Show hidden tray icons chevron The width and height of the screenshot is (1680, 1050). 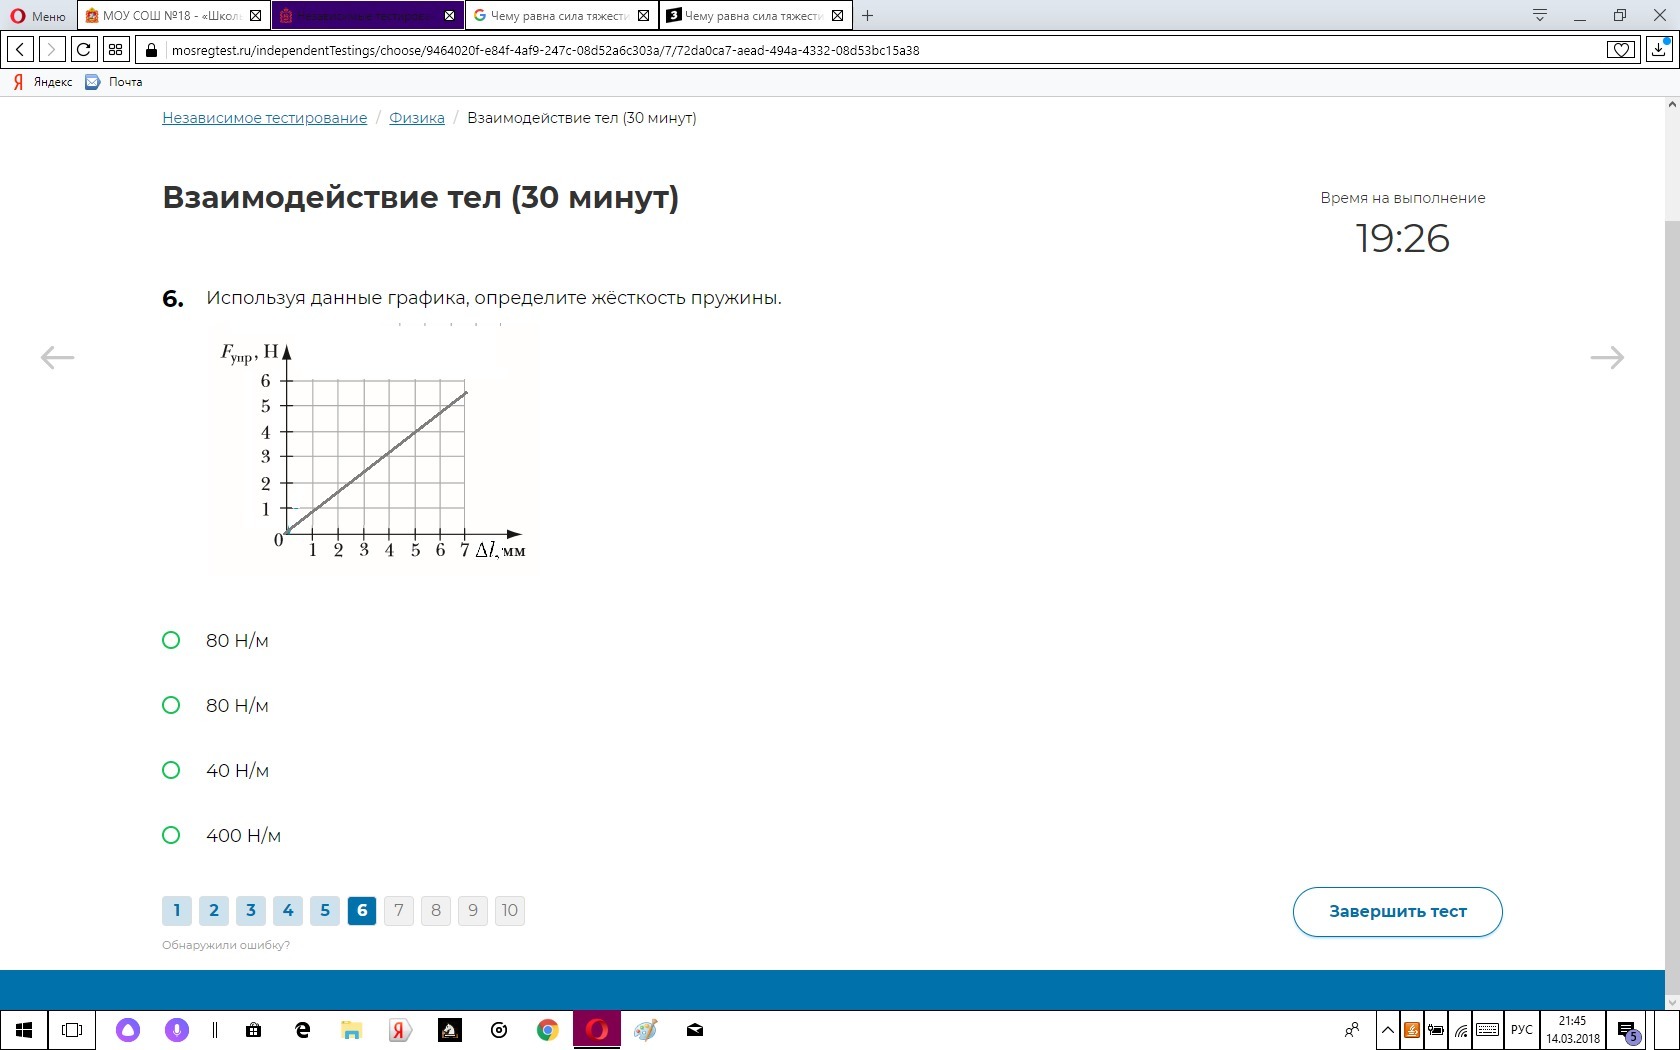tap(1387, 1030)
